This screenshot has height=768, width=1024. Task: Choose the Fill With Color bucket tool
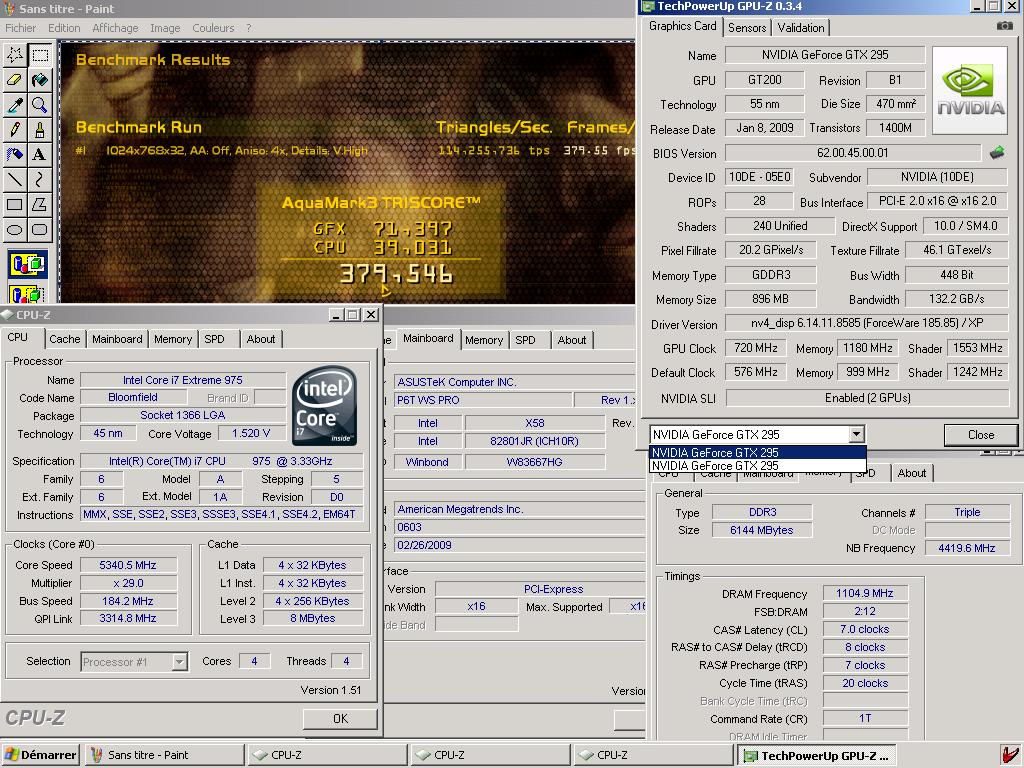point(40,80)
